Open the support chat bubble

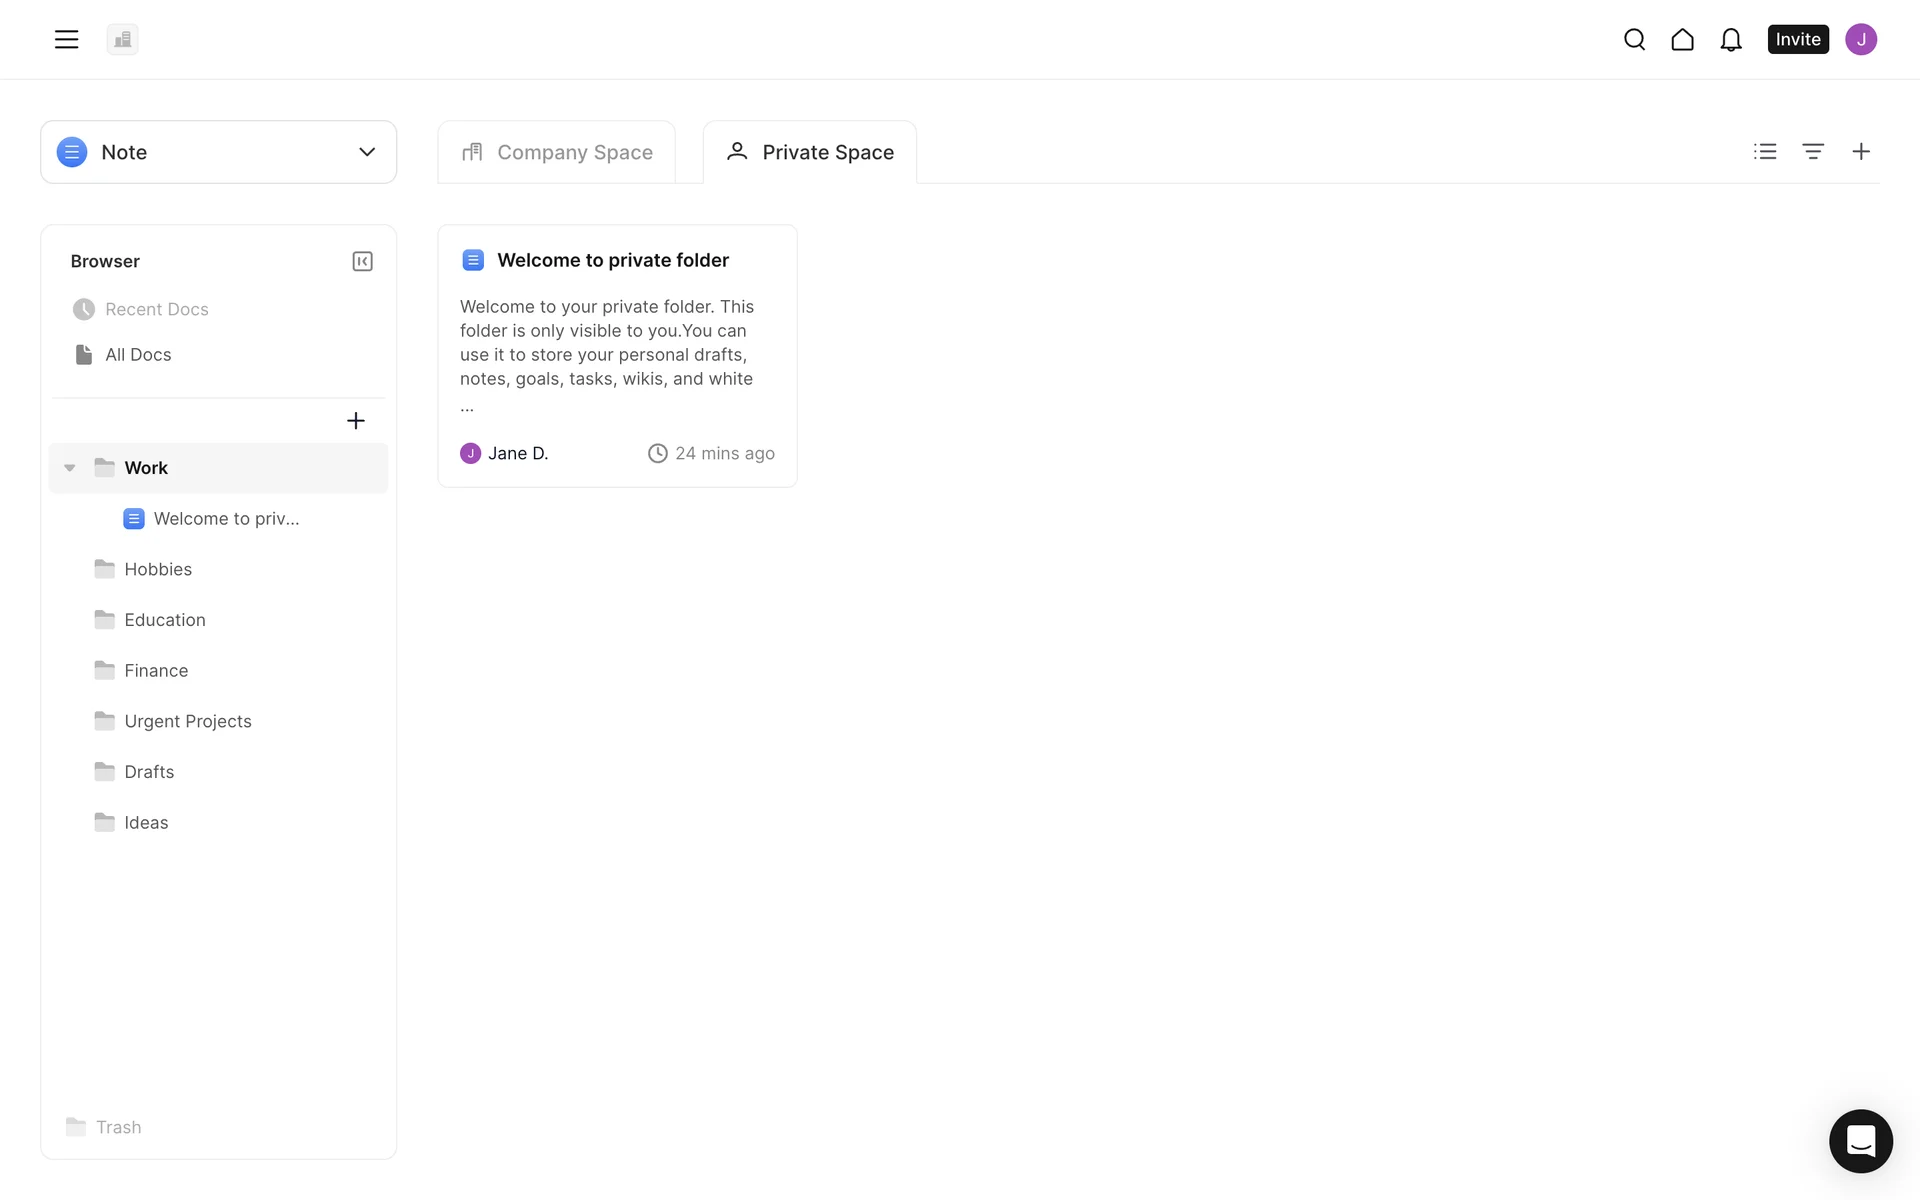click(x=1860, y=1140)
